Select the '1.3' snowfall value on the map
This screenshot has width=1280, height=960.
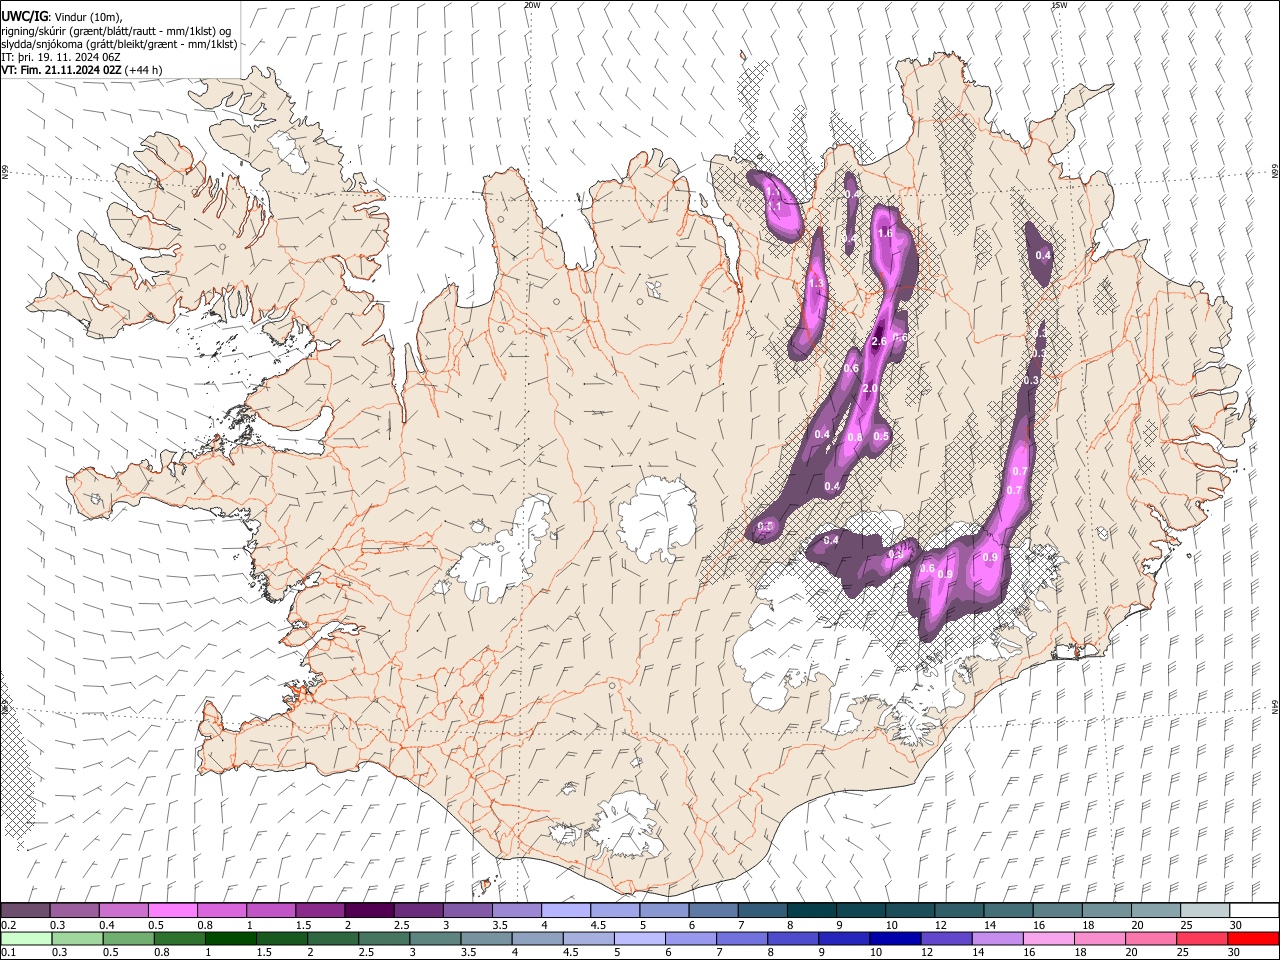(x=816, y=284)
